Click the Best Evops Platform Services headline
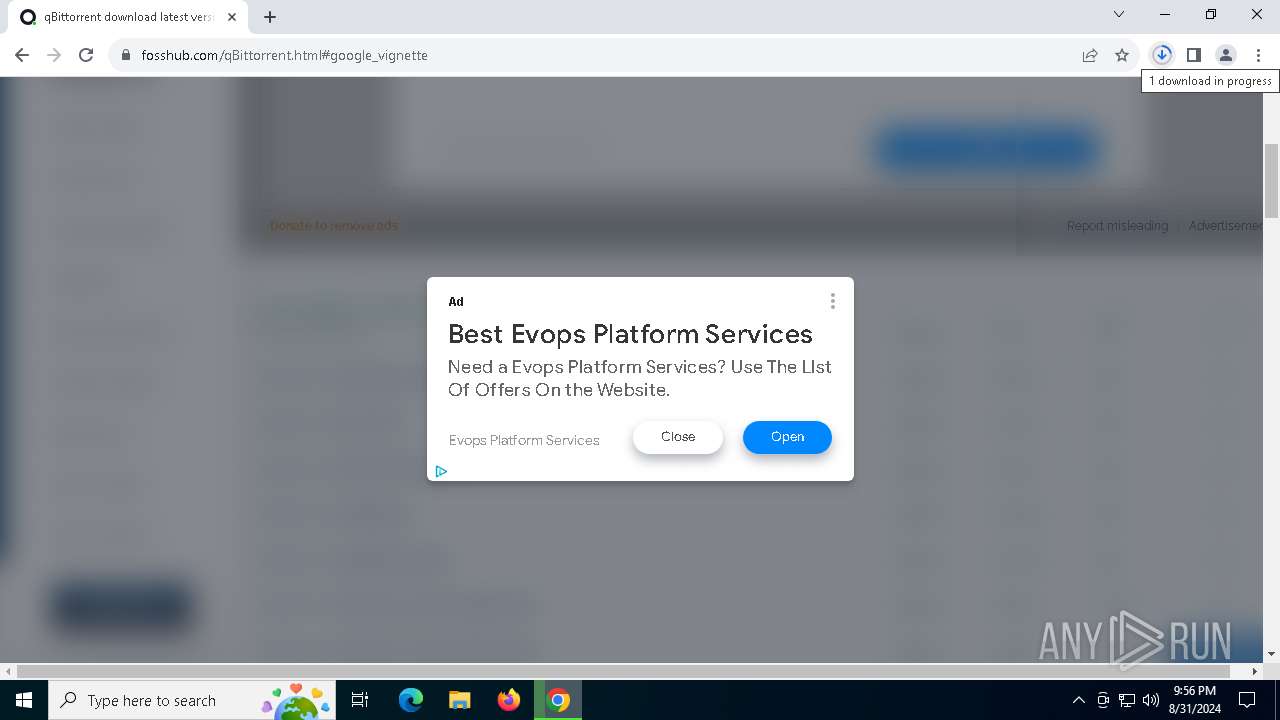This screenshot has width=1280, height=720. [630, 334]
